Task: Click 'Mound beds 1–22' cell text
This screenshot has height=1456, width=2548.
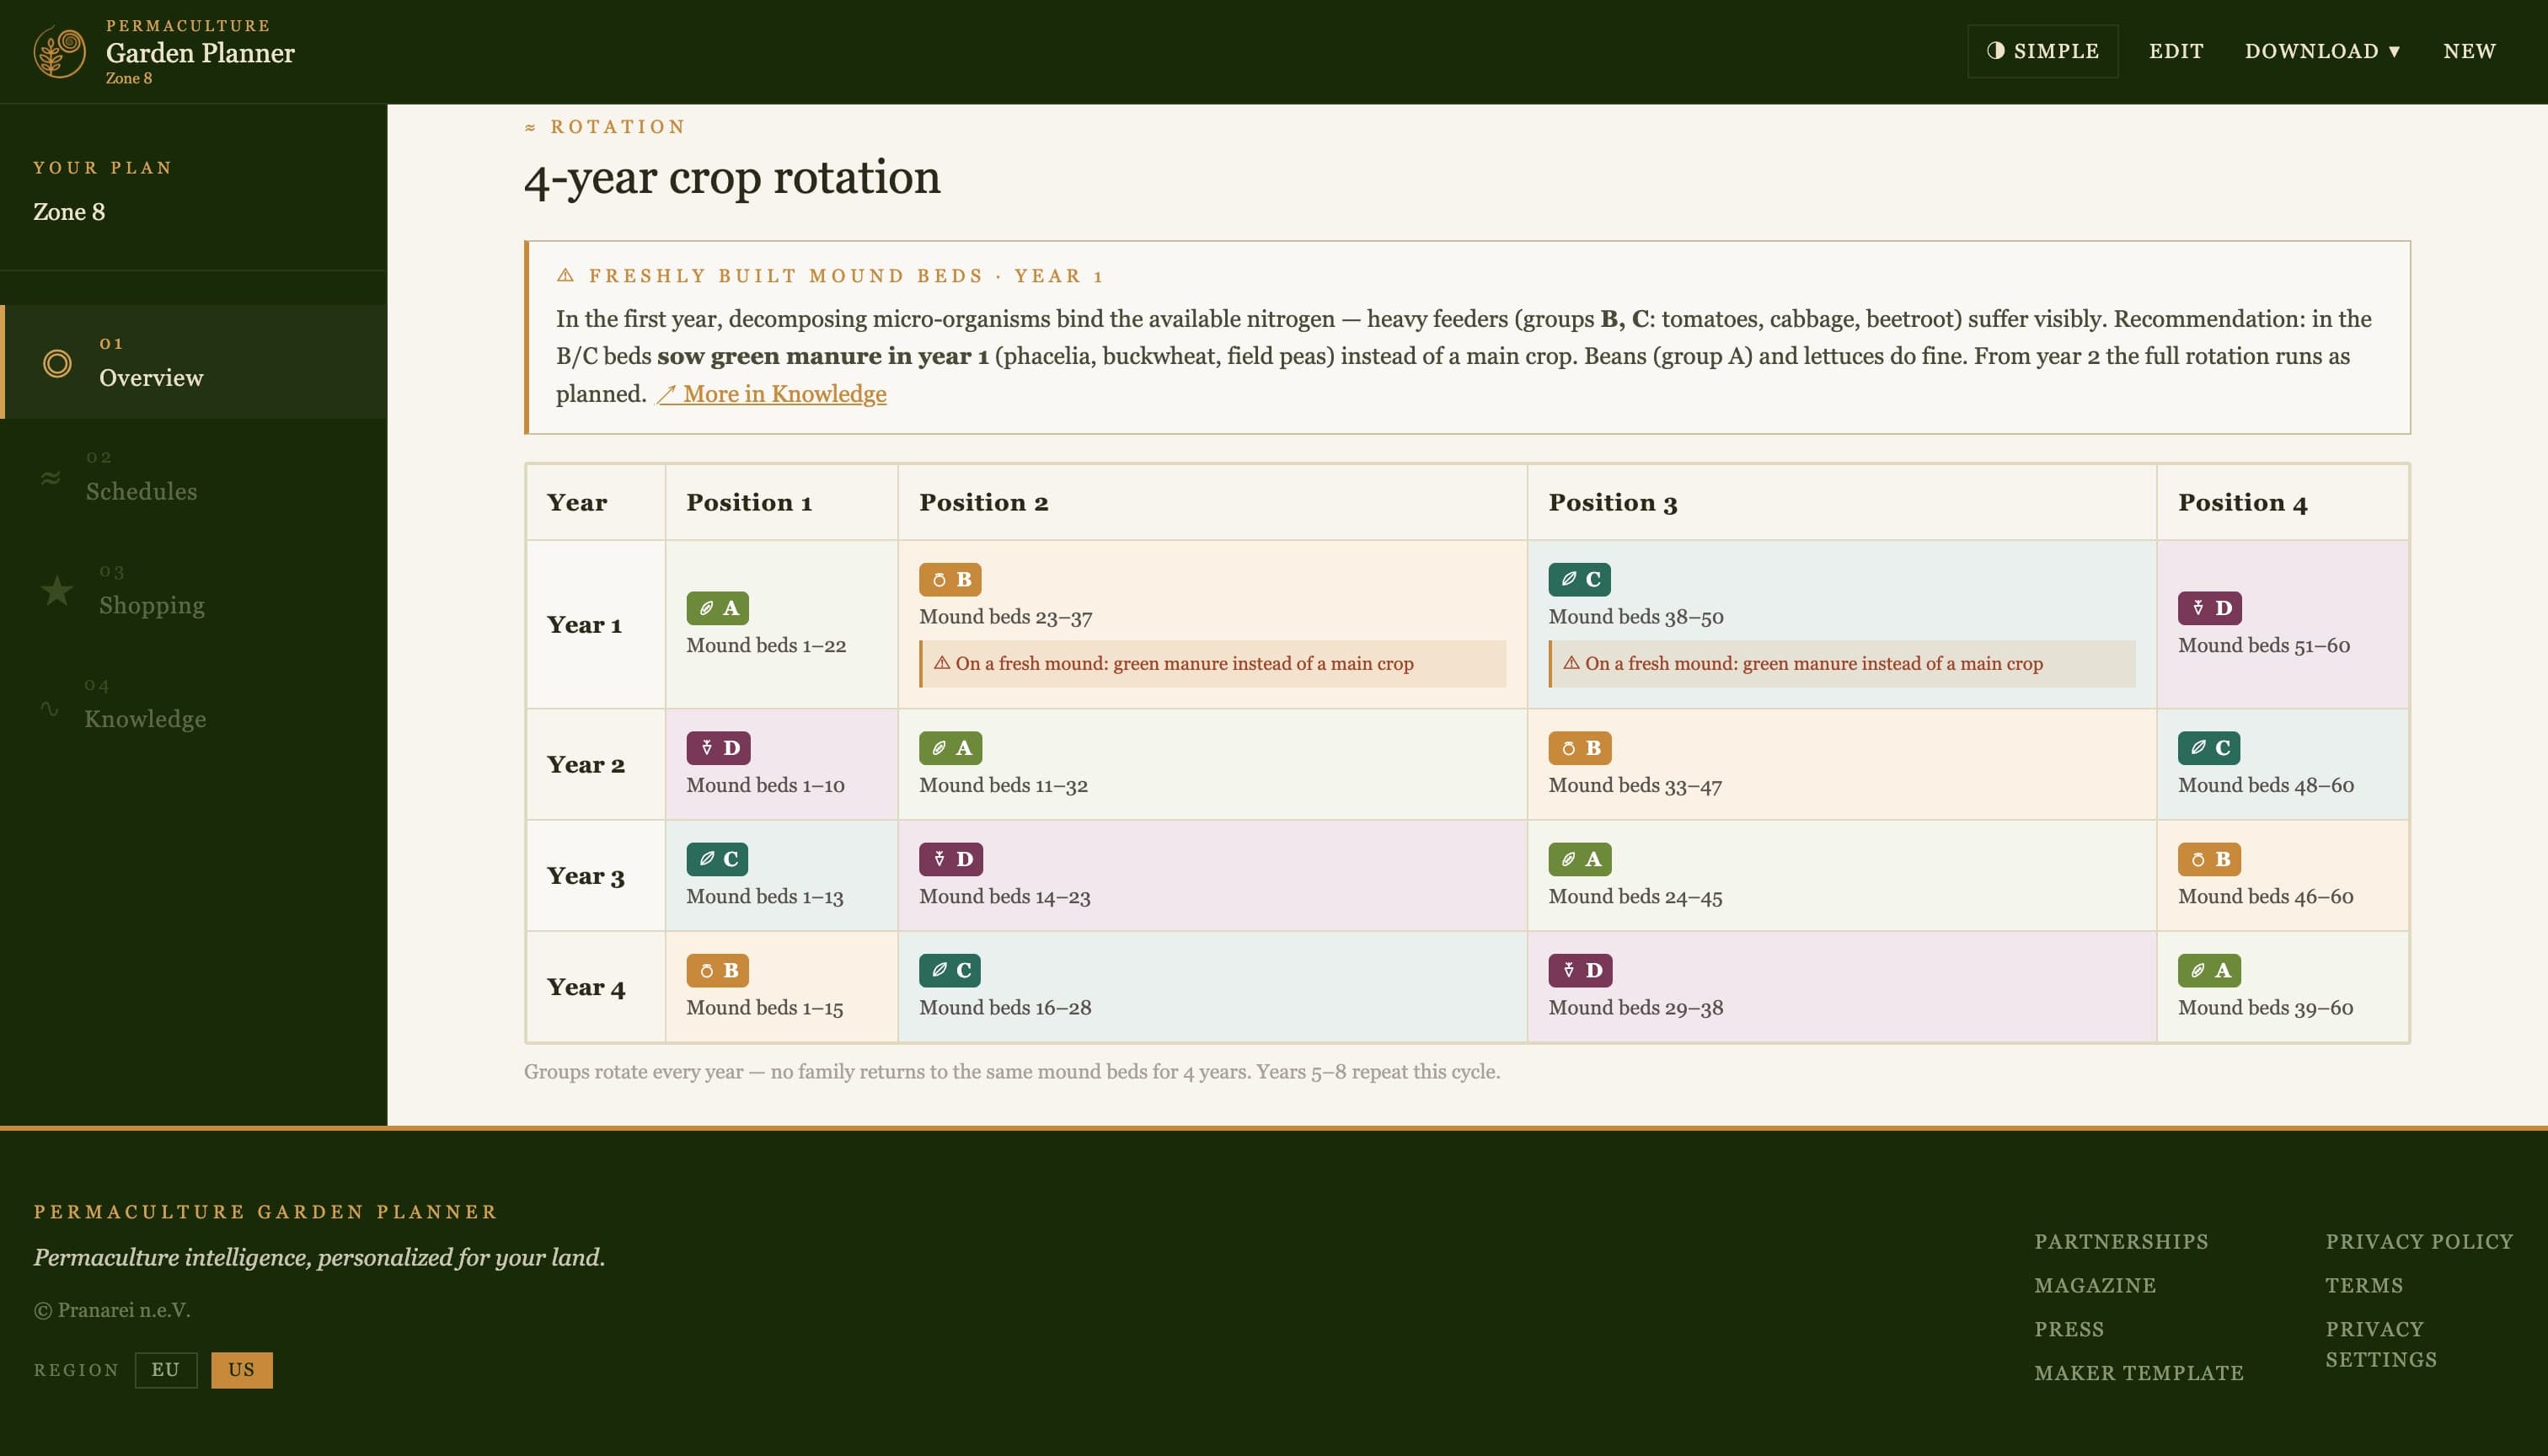Action: pos(766,646)
